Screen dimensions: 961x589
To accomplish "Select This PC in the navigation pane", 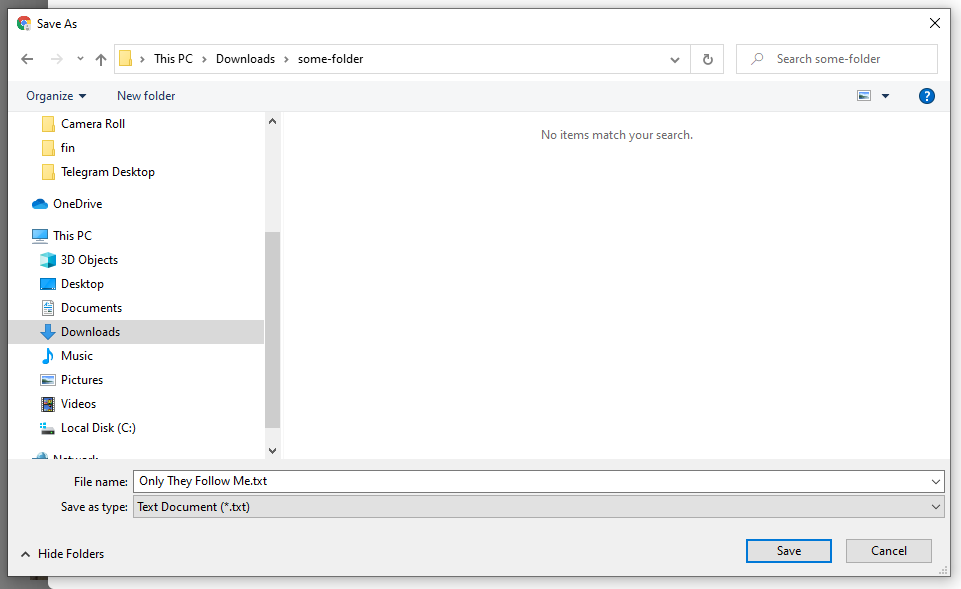I will (72, 235).
